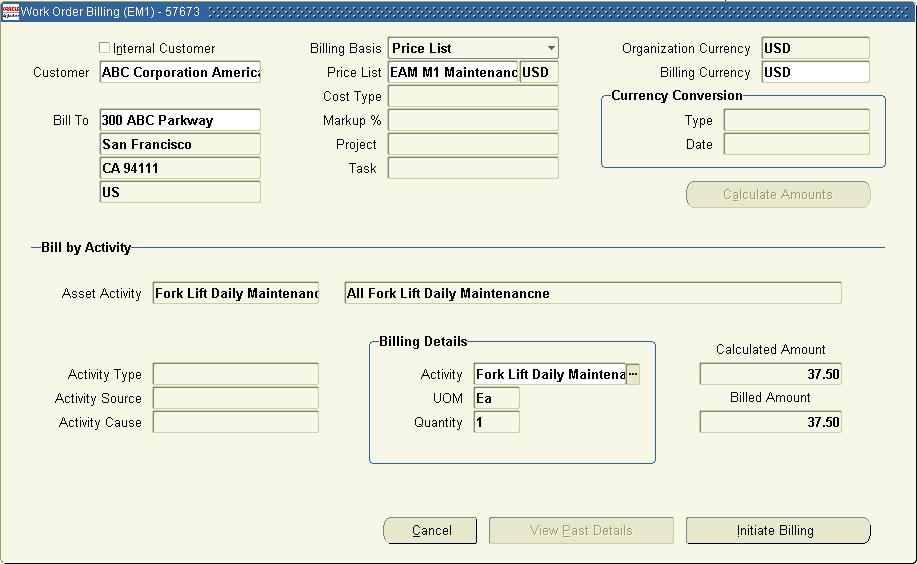The image size is (917, 564).
Task: Click the Billing Details group label
Action: click(x=423, y=341)
